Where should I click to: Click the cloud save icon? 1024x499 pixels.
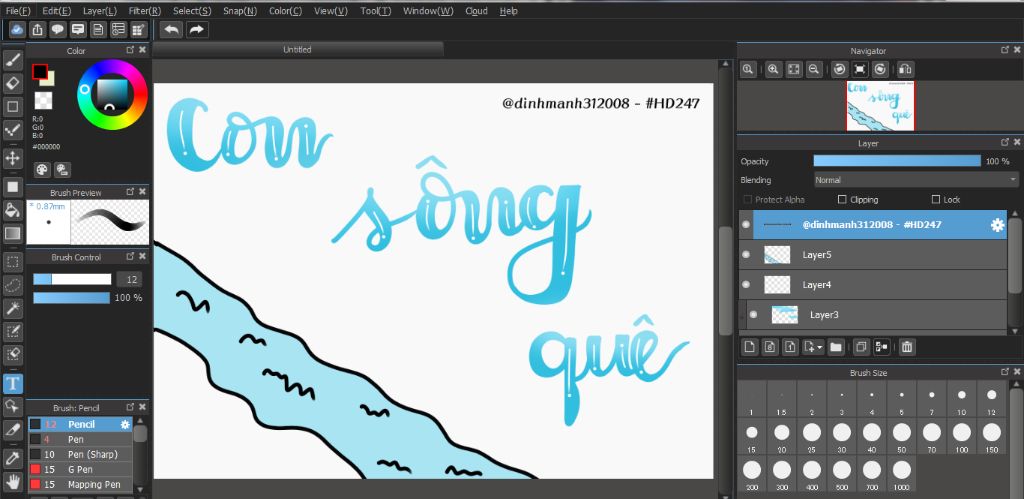tap(18, 29)
